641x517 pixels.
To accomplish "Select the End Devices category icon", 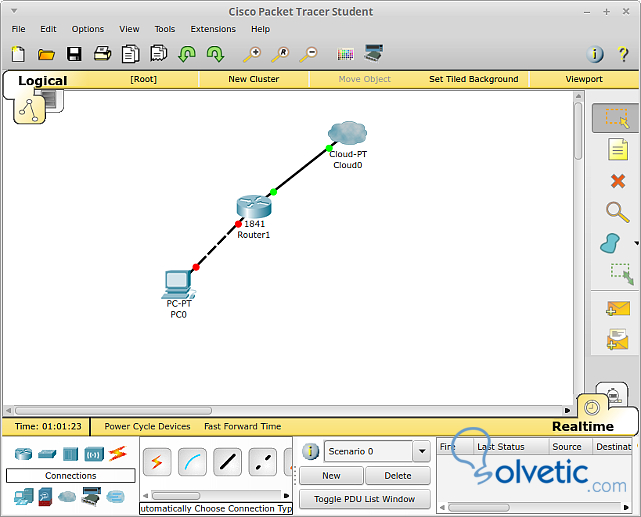I will click(x=23, y=497).
